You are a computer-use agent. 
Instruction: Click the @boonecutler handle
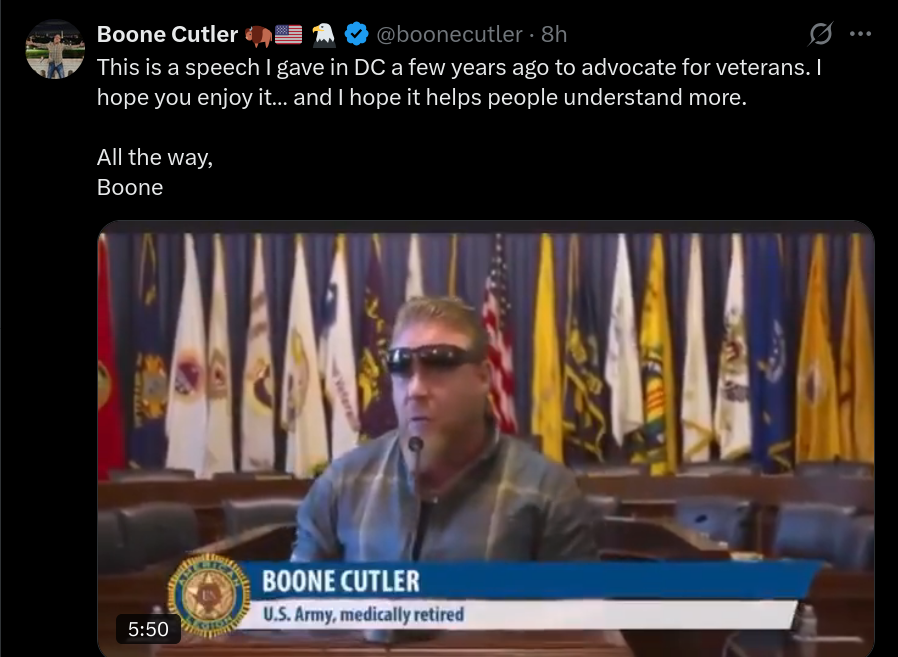(x=449, y=34)
